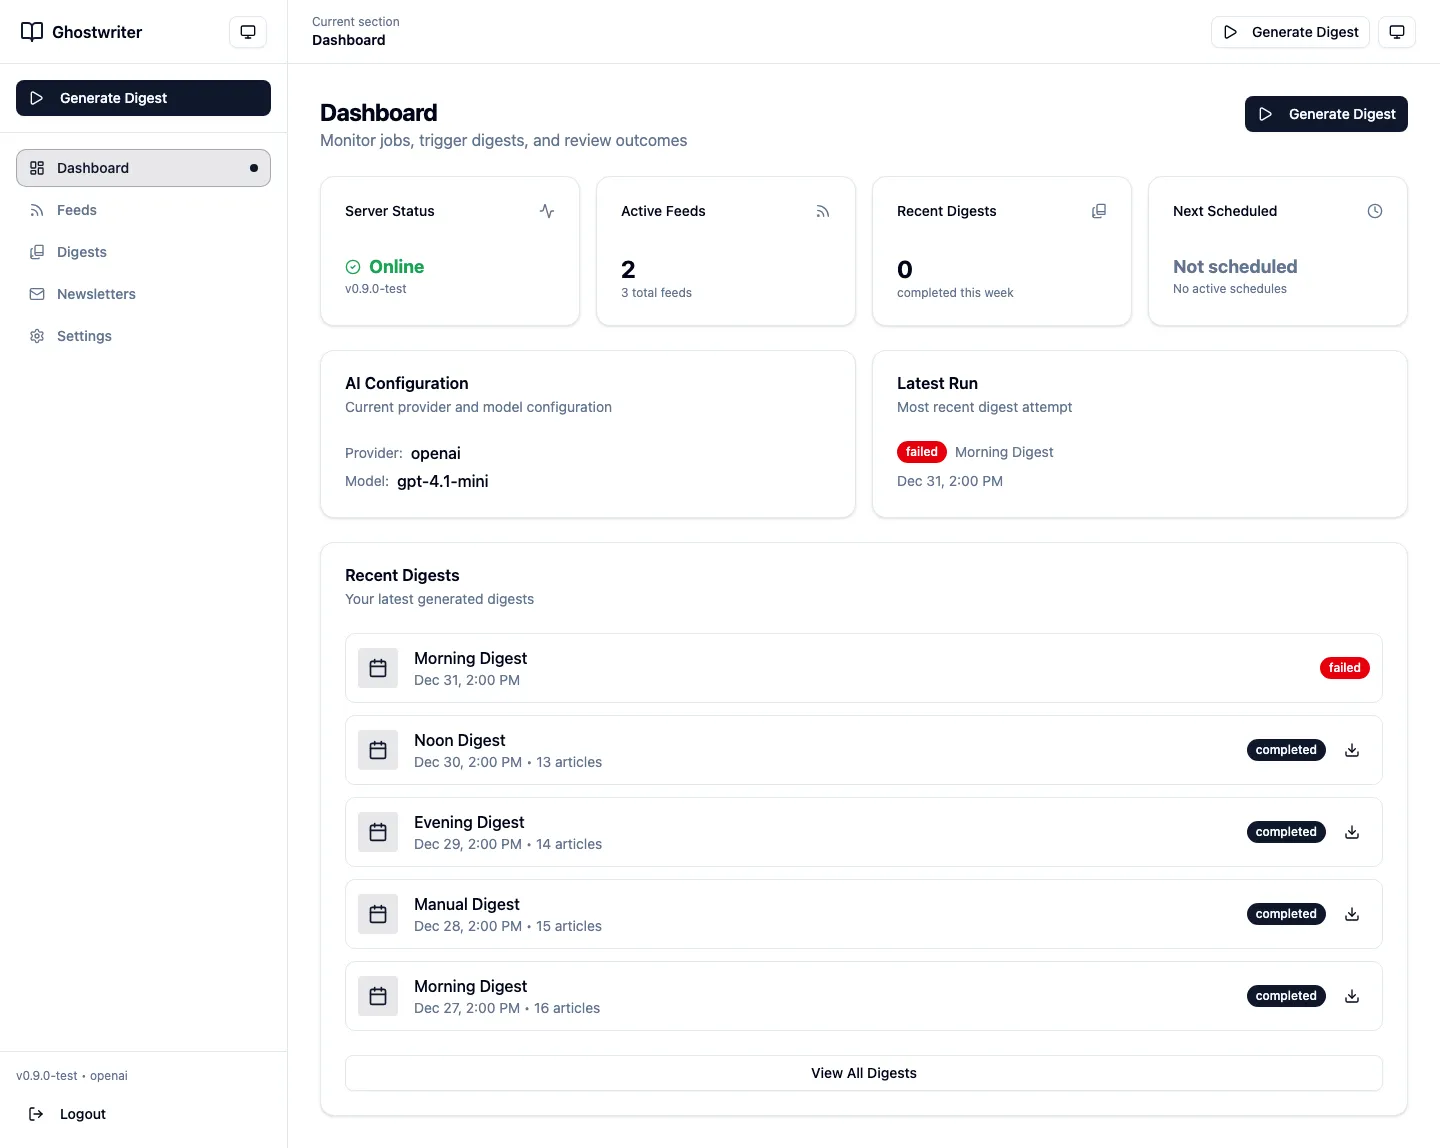Open the Settings section
Screen dimensions: 1440x1148
click(x=84, y=336)
